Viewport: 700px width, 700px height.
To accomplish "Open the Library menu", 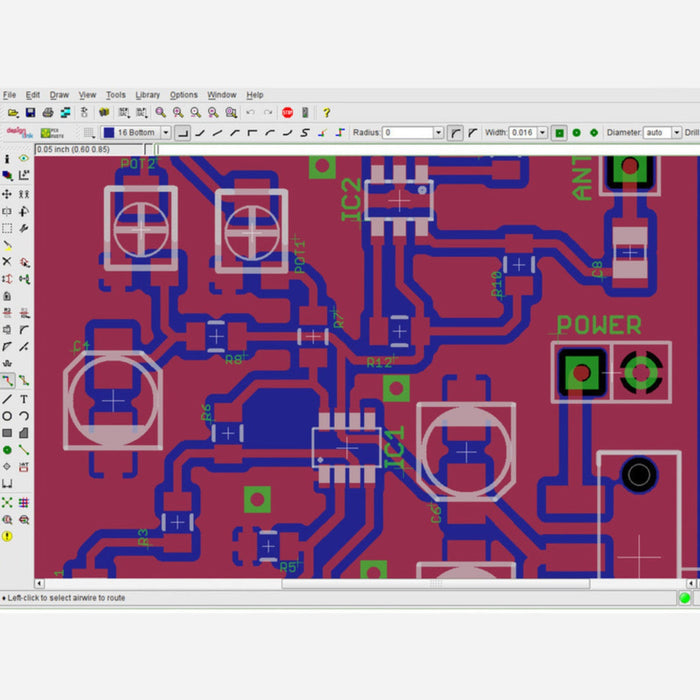I will point(147,95).
